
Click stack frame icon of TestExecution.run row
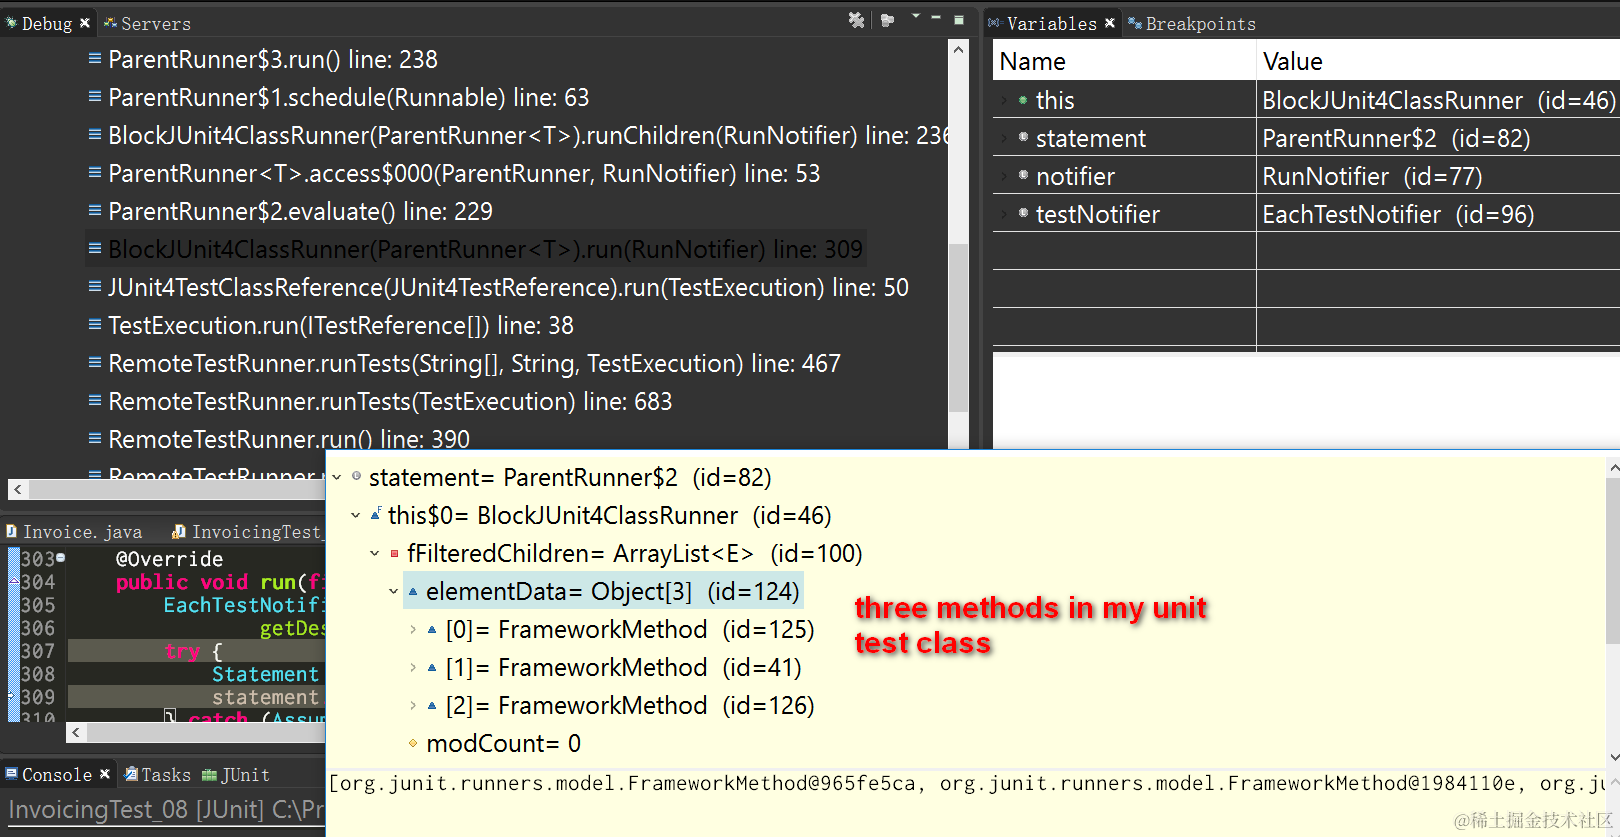[x=95, y=325]
